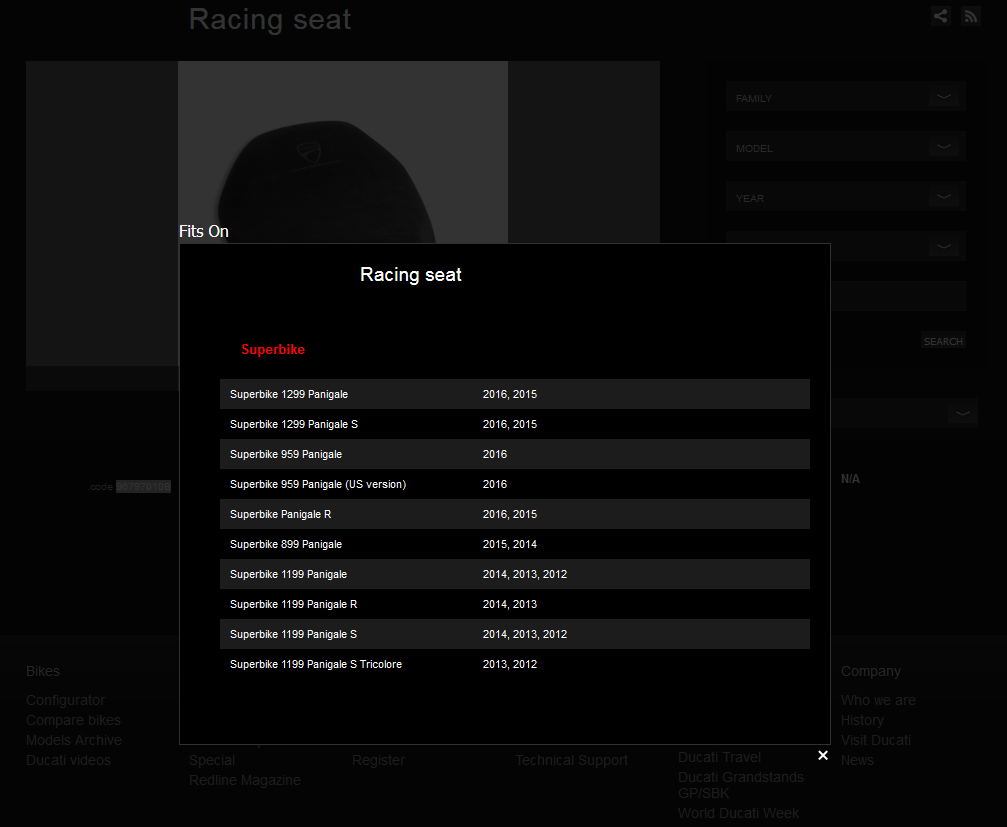1007x827 pixels.
Task: Open Redline Magazine link
Action: [245, 780]
